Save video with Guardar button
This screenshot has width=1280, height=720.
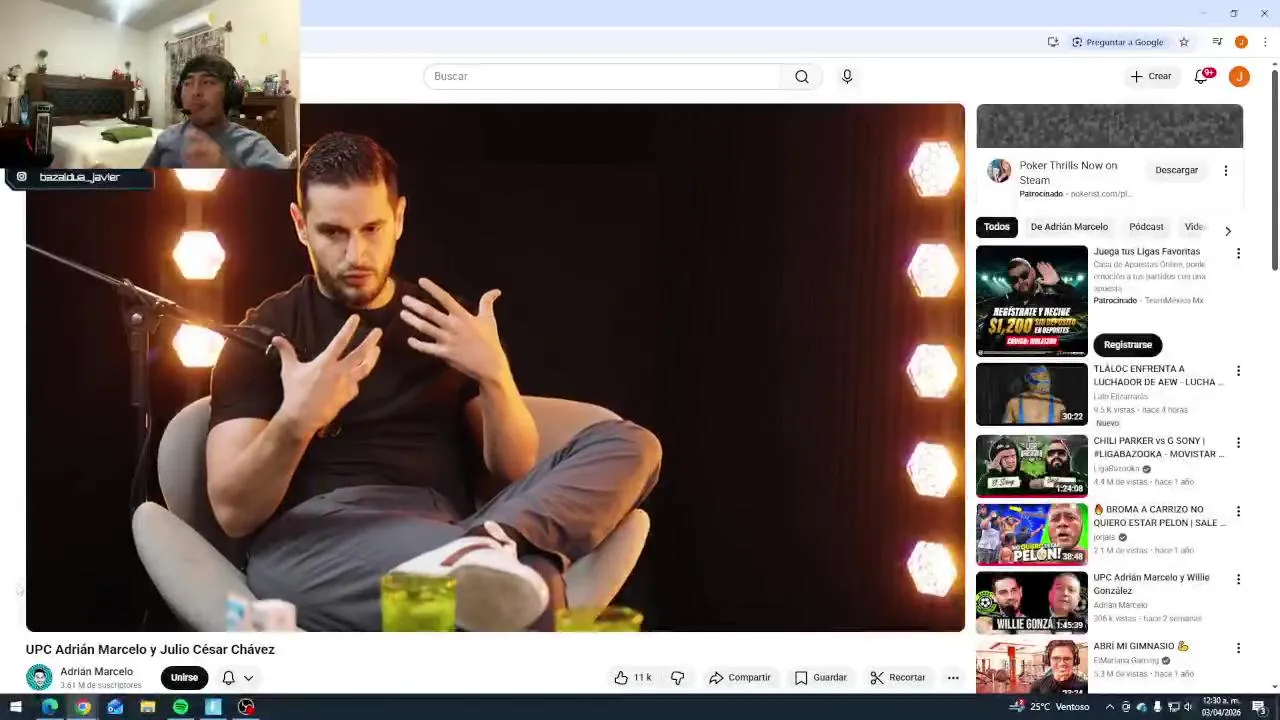click(821, 678)
